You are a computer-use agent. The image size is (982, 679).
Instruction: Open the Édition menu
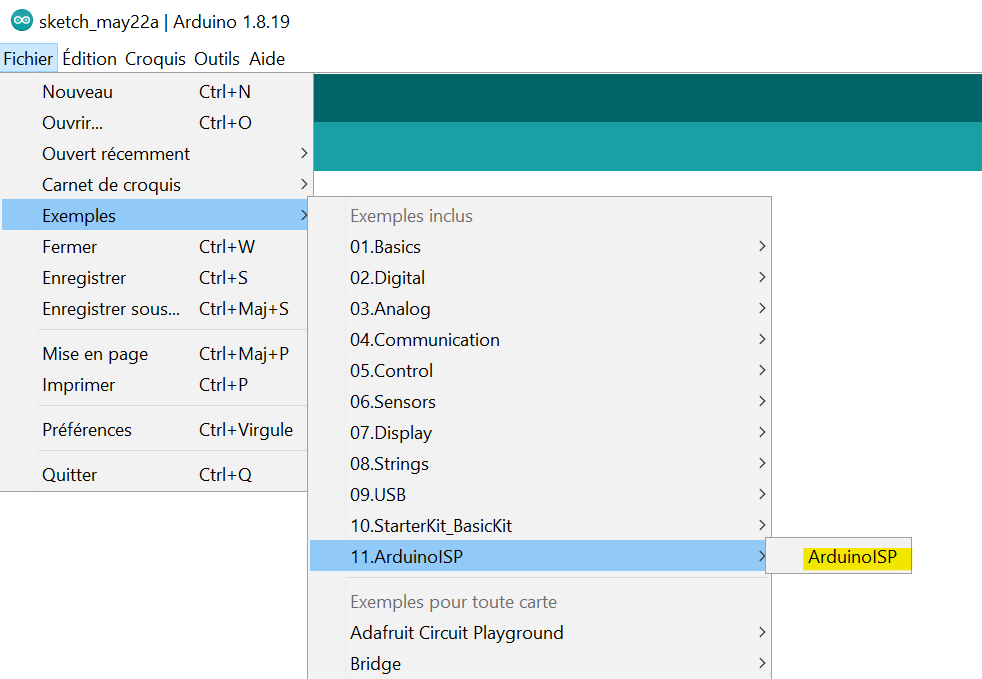coord(90,58)
